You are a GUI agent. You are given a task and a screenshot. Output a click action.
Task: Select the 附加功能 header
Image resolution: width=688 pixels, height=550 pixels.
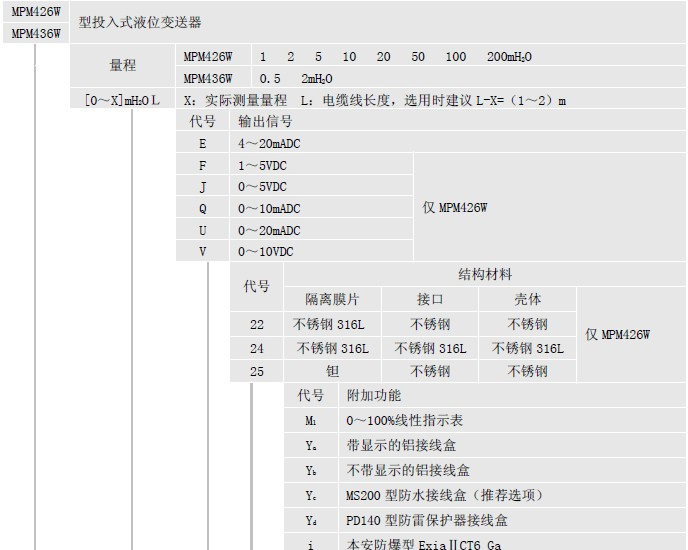374,396
